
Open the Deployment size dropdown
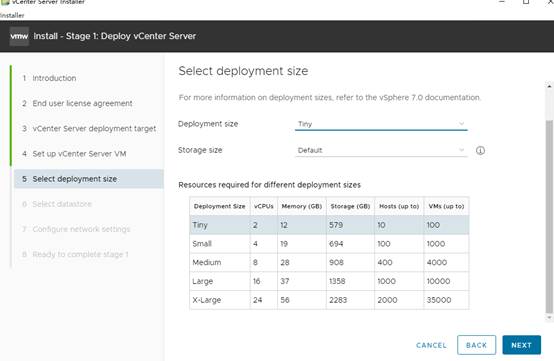(x=381, y=124)
